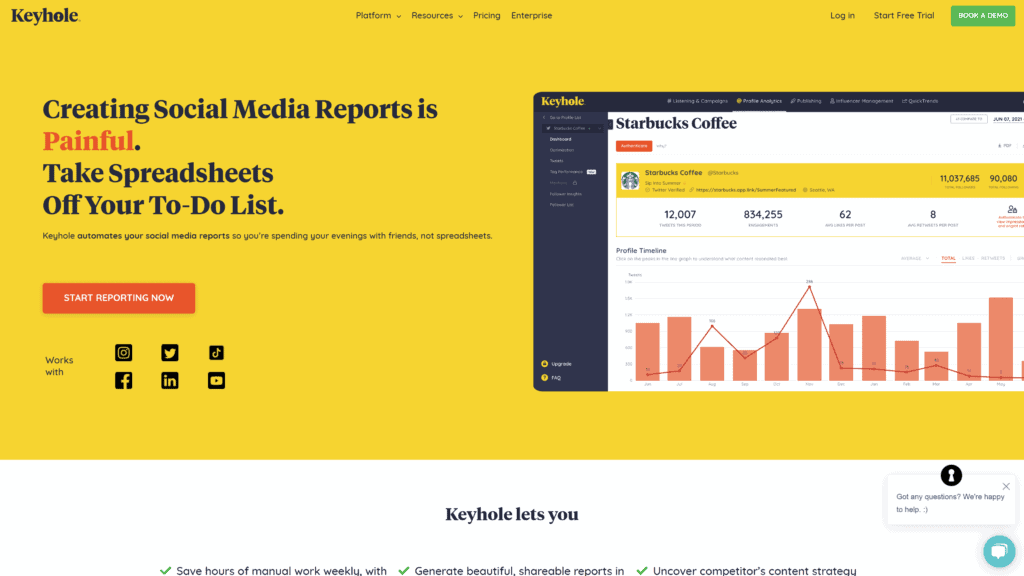Click the "Got any questions?" chat message
The height and width of the screenshot is (576, 1024).
tap(950, 503)
